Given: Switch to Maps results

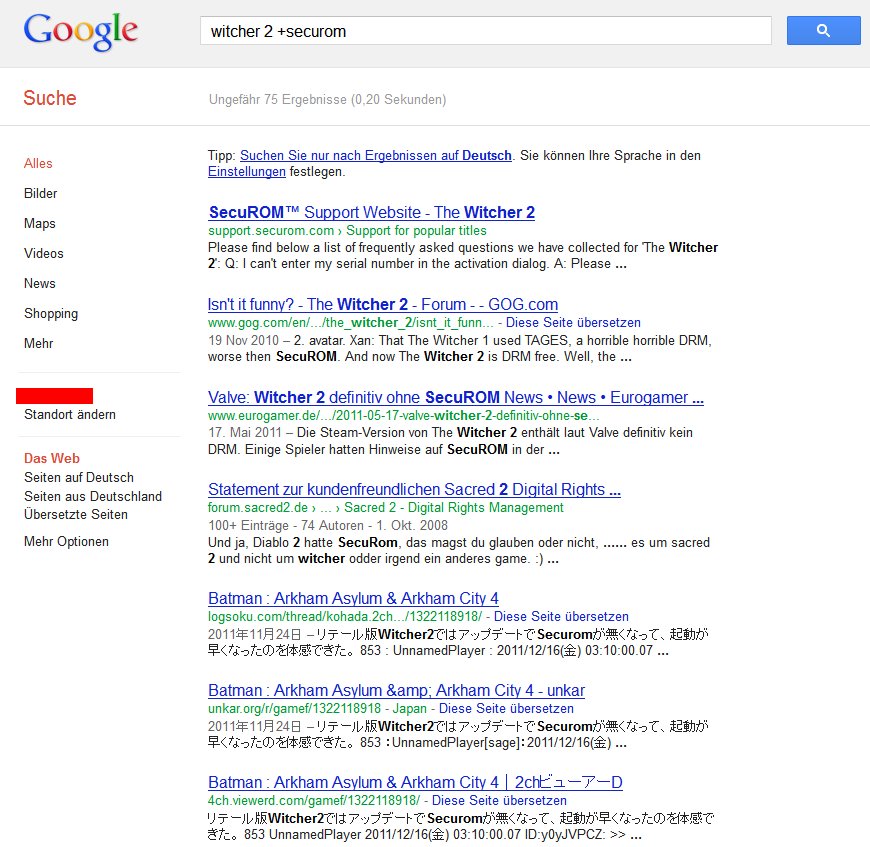Looking at the screenshot, I should (x=39, y=224).
